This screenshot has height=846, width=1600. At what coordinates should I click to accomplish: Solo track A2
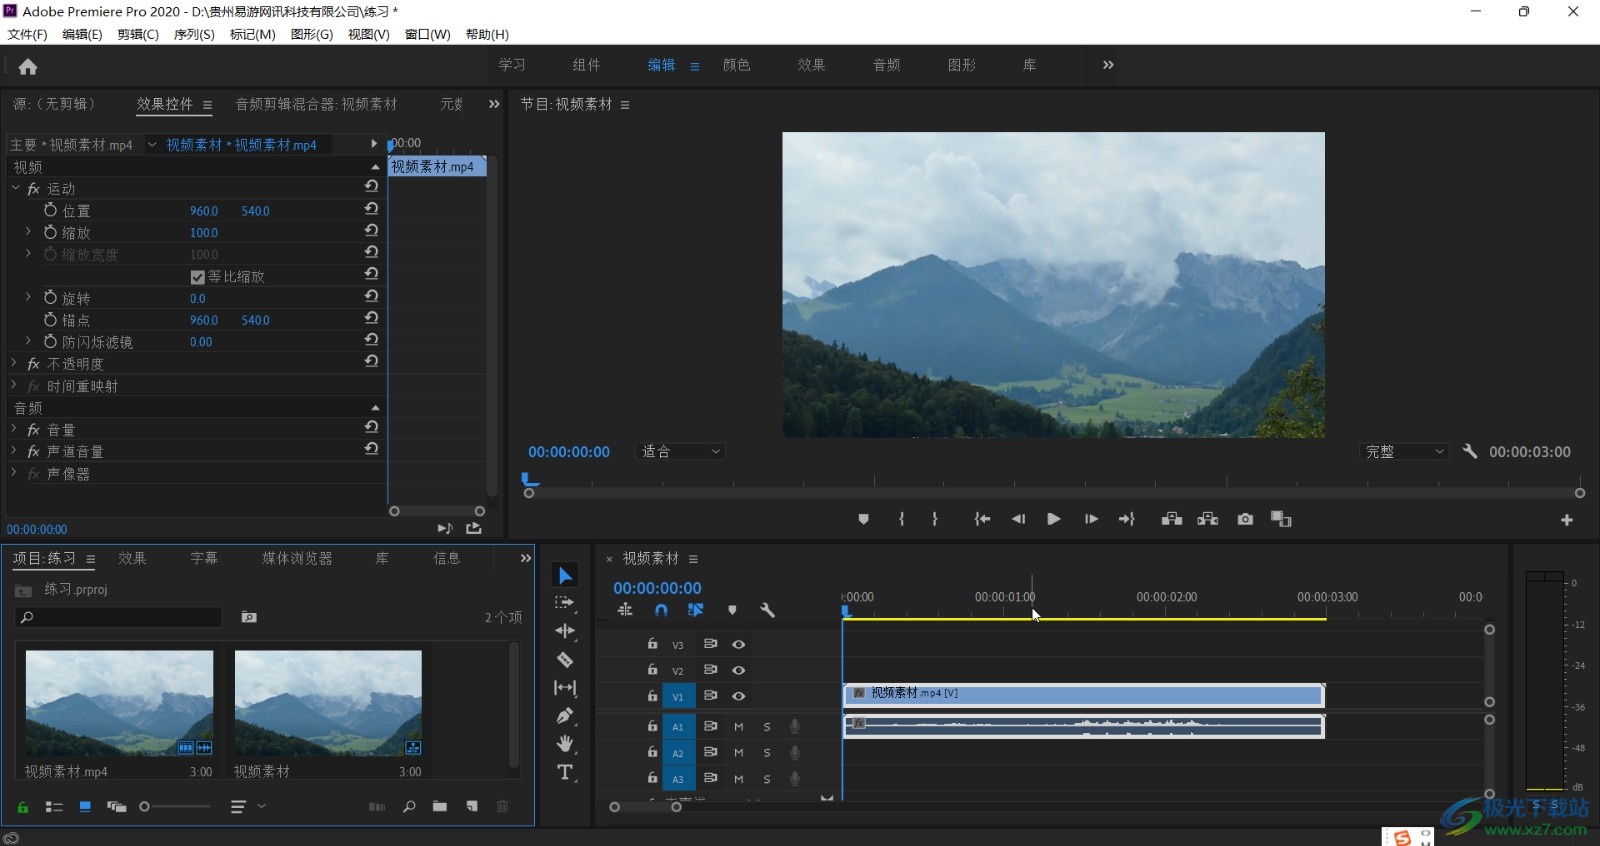point(767,752)
